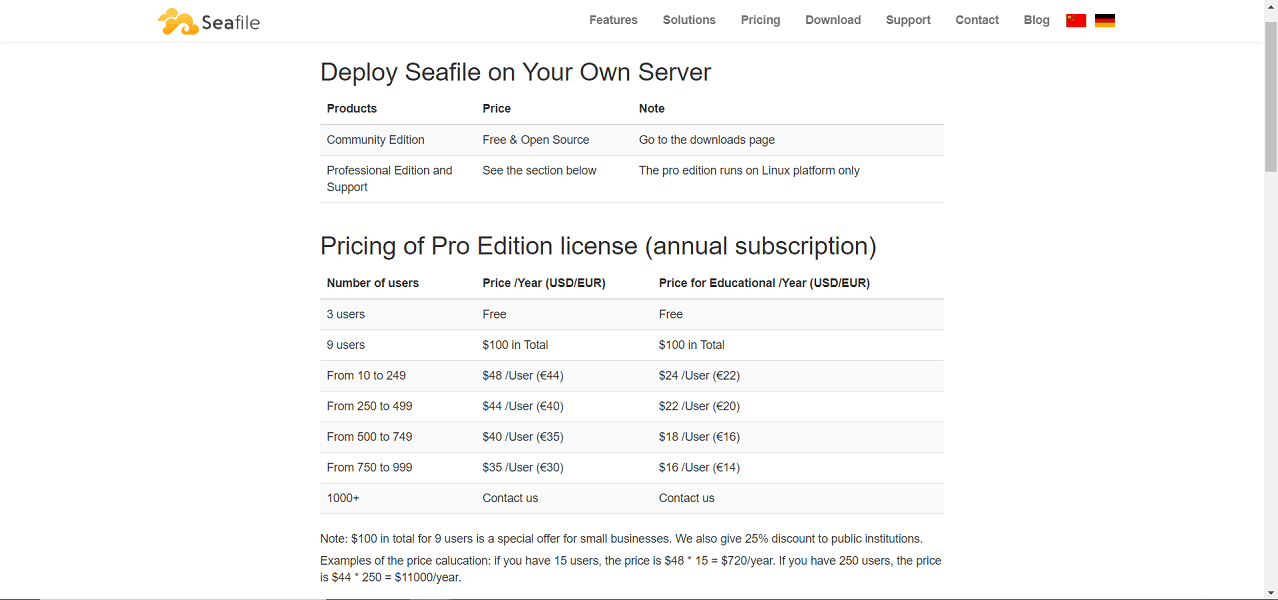1278x600 pixels.
Task: Click the 'From 250 to 499' row label
Action: [x=369, y=407]
